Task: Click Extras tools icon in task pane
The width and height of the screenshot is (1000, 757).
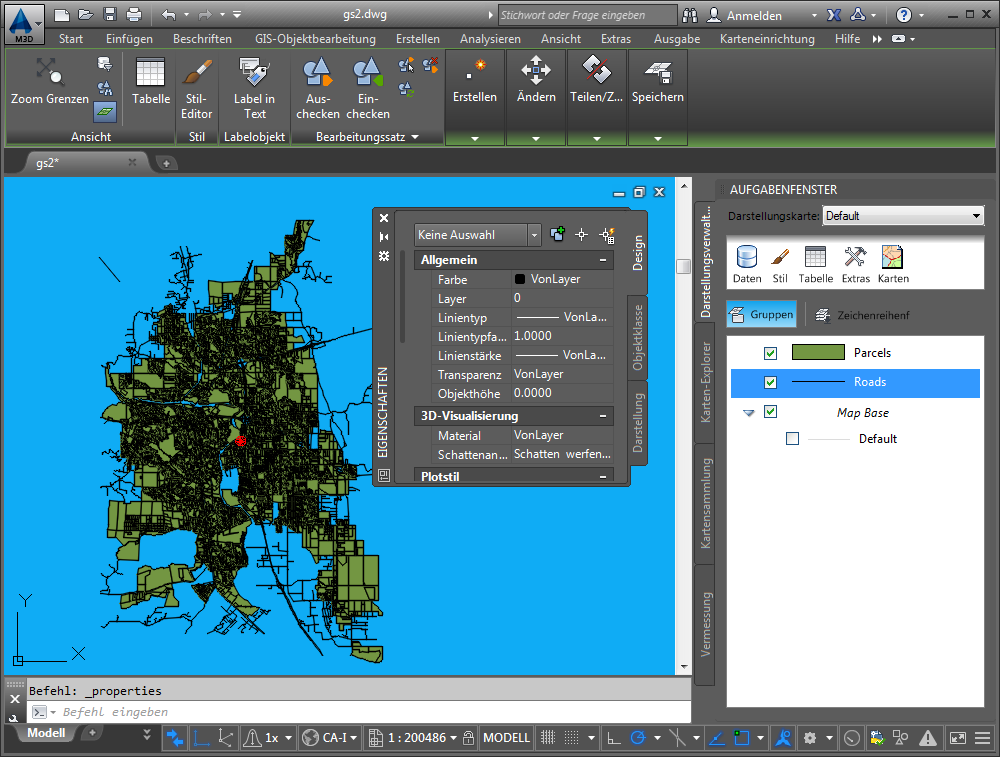Action: [x=854, y=257]
